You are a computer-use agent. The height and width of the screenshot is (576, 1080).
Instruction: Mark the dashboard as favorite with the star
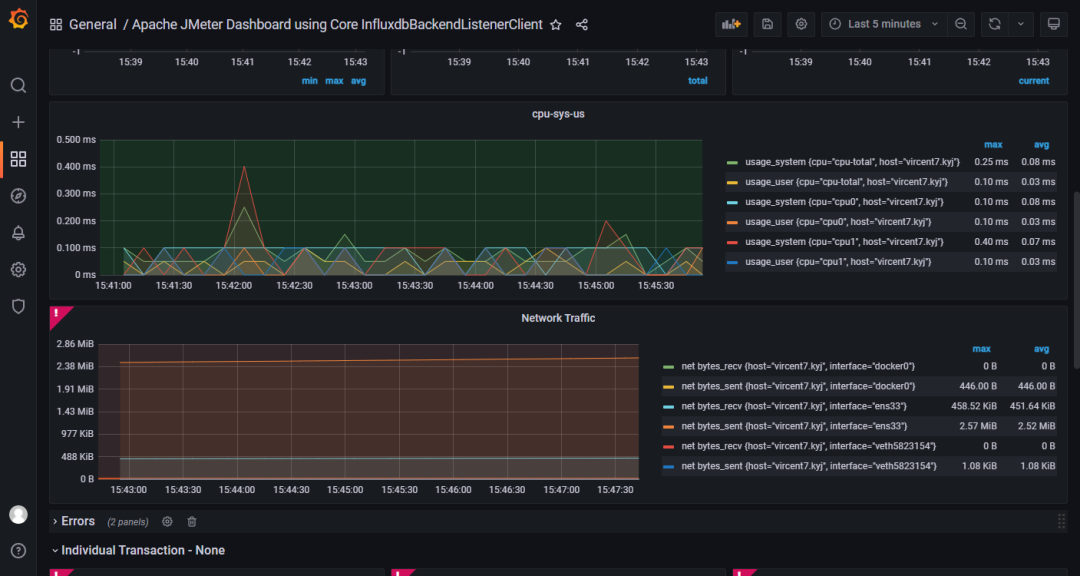point(555,24)
